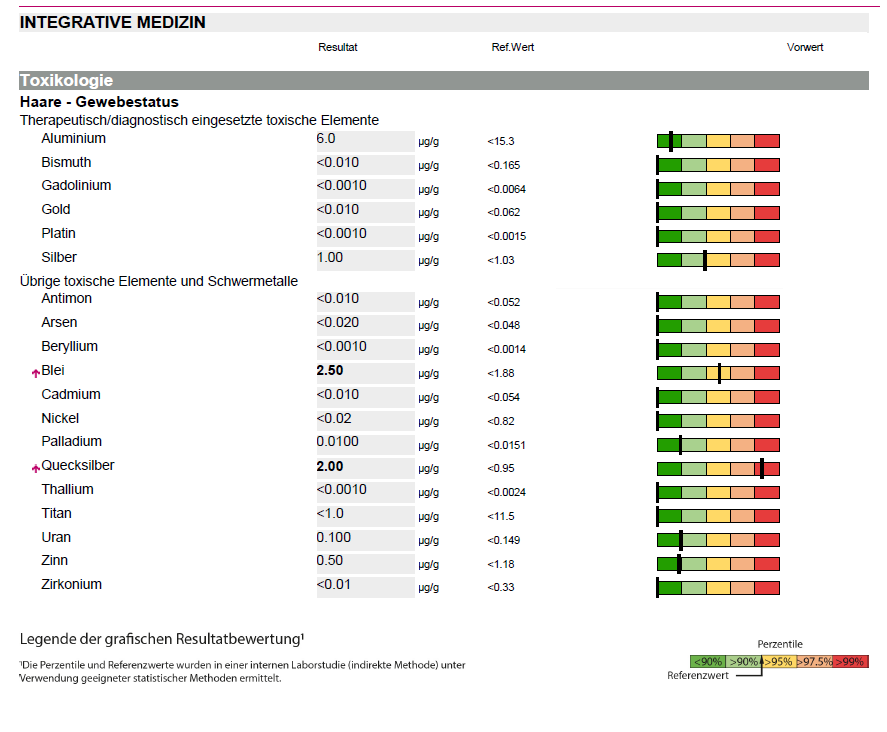Click the Palladium percentile bar
This screenshot has height=732, width=887.
tap(717, 444)
